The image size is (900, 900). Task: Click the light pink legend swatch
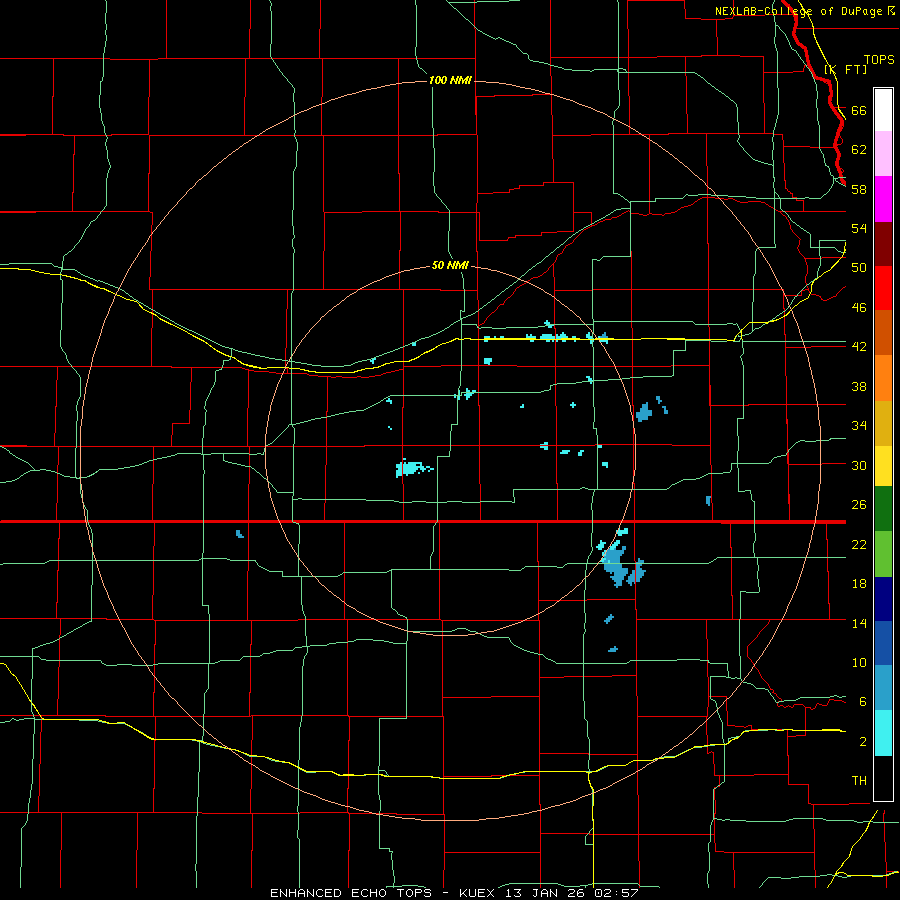click(x=883, y=154)
